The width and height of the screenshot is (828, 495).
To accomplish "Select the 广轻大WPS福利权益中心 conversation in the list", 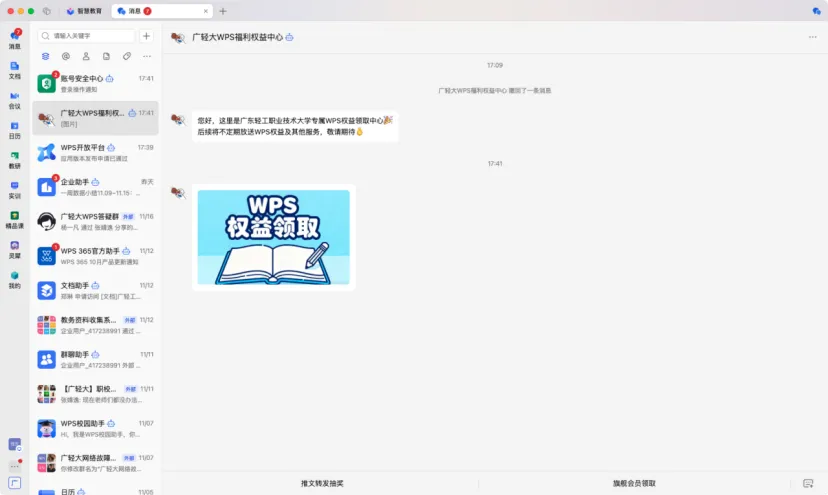I will pyautogui.click(x=95, y=118).
